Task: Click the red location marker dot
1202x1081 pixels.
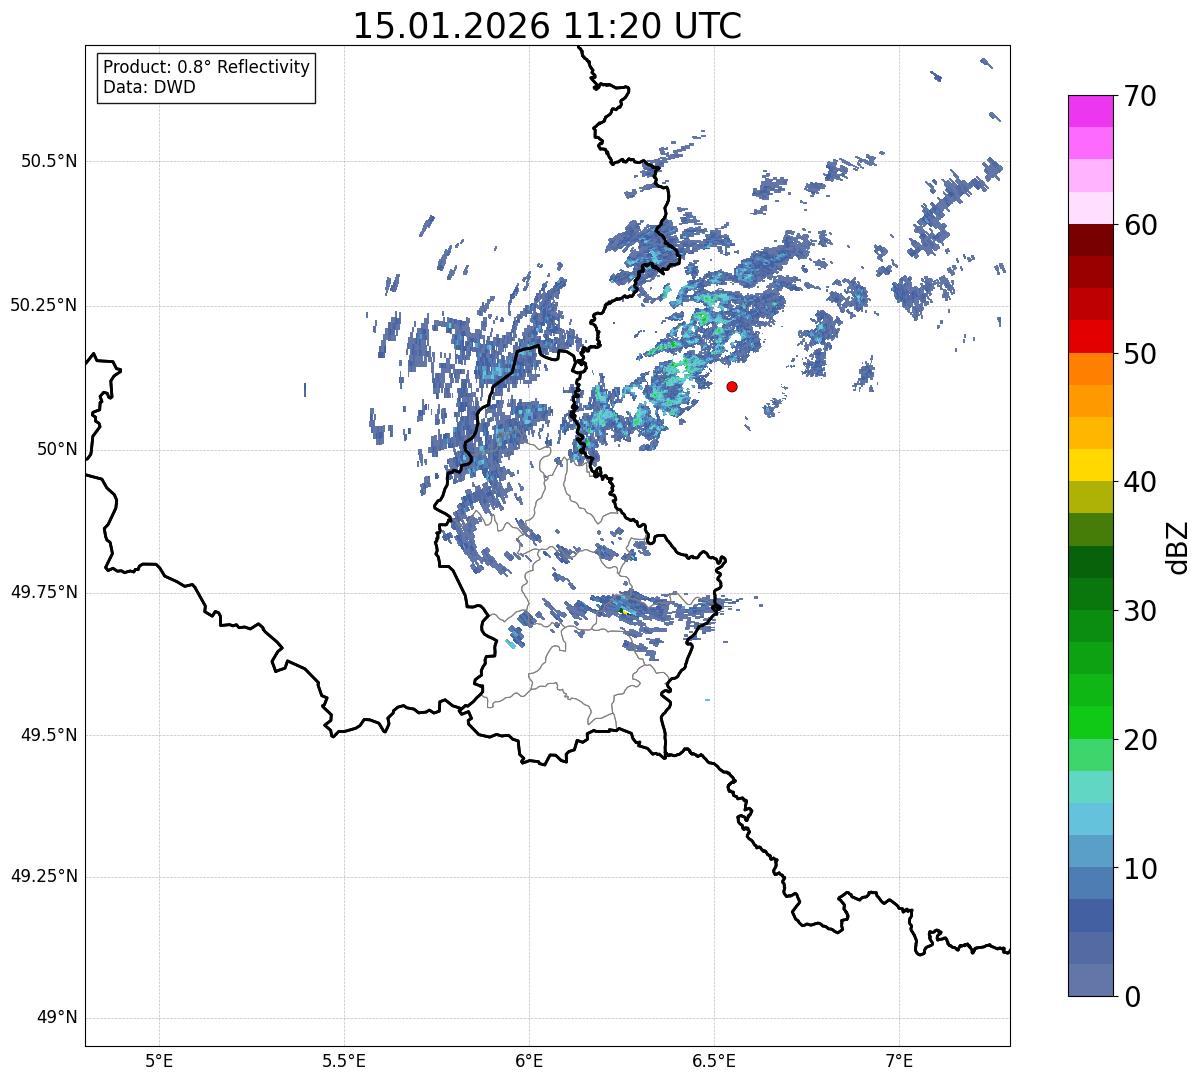Action: coord(732,386)
